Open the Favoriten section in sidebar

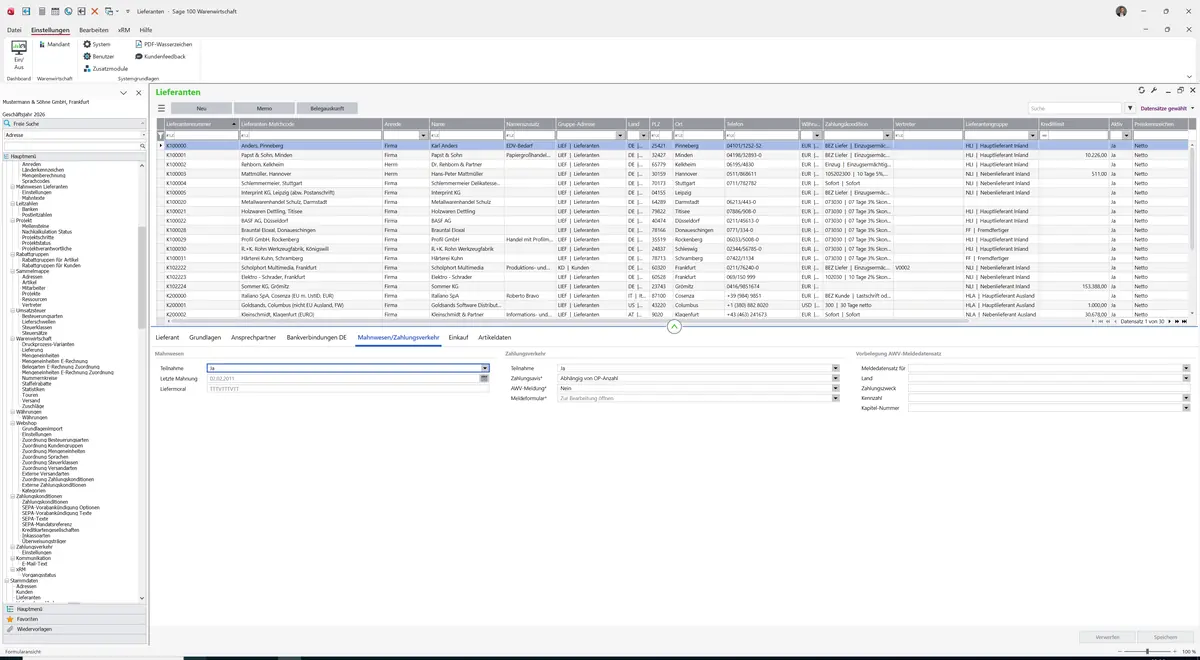coord(74,619)
